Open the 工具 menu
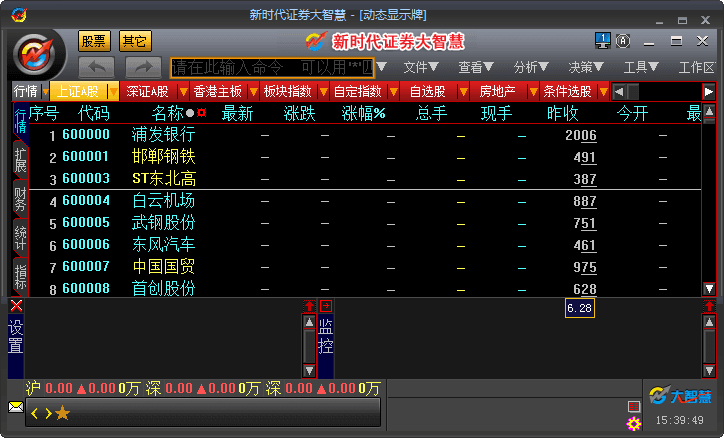 click(641, 67)
